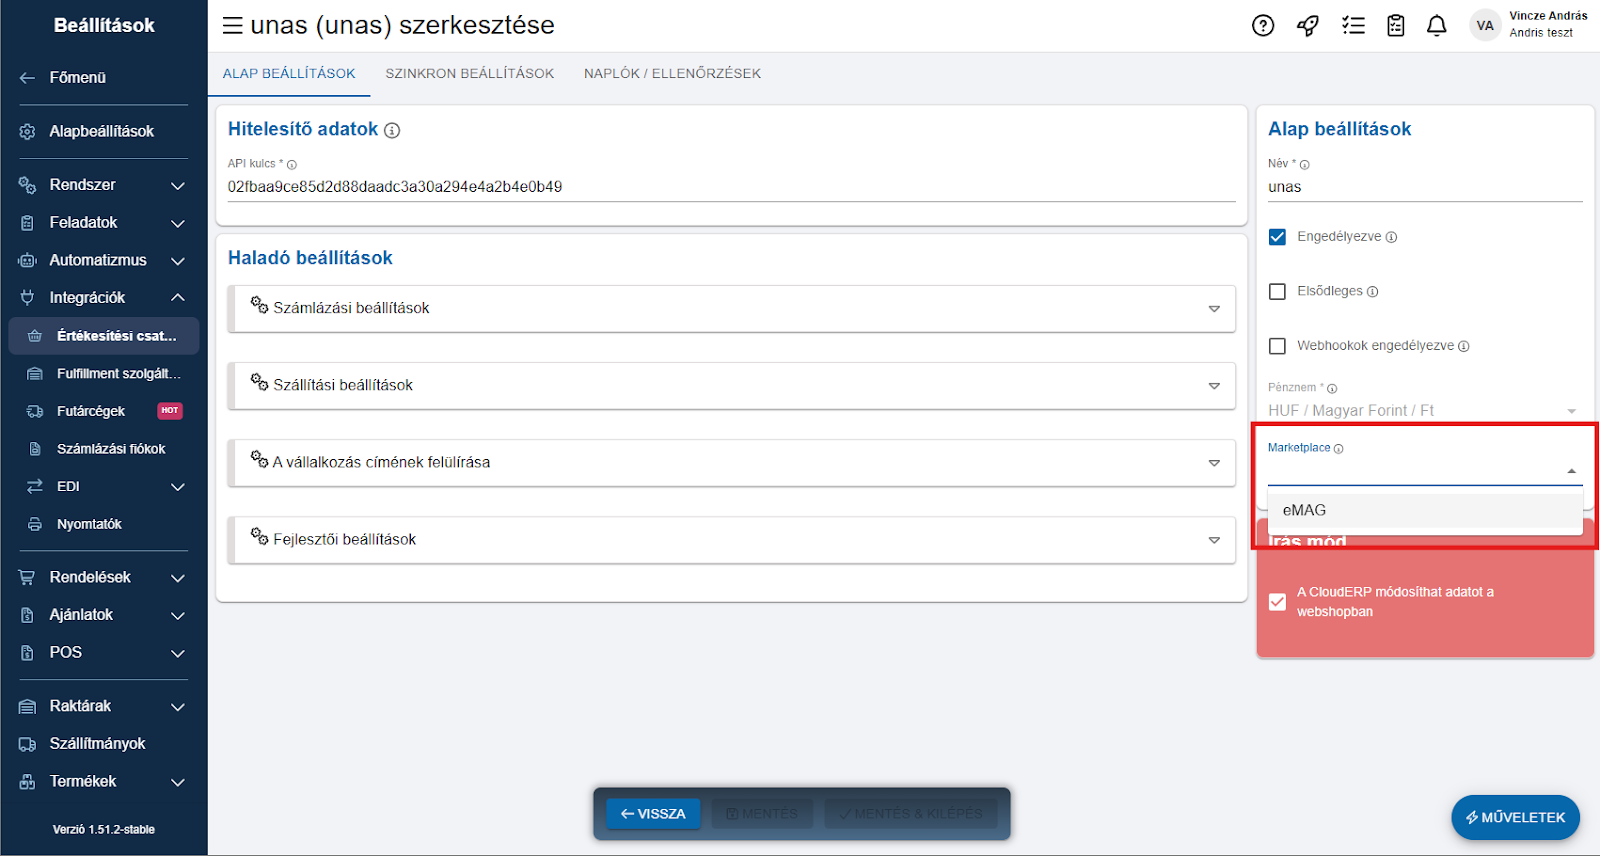Image resolution: width=1600 pixels, height=856 pixels.
Task: Enable Webhookok engedélyezve checkbox
Action: (1277, 346)
